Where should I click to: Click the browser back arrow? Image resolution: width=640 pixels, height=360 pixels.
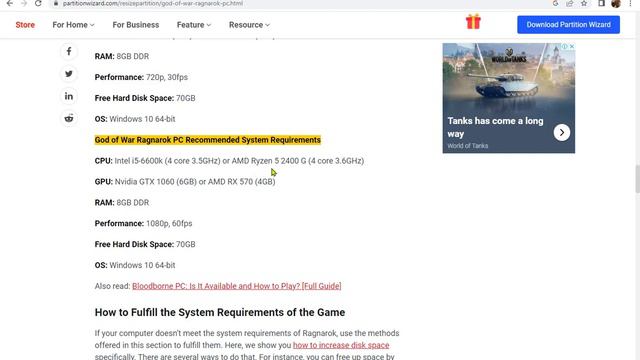[9, 3]
